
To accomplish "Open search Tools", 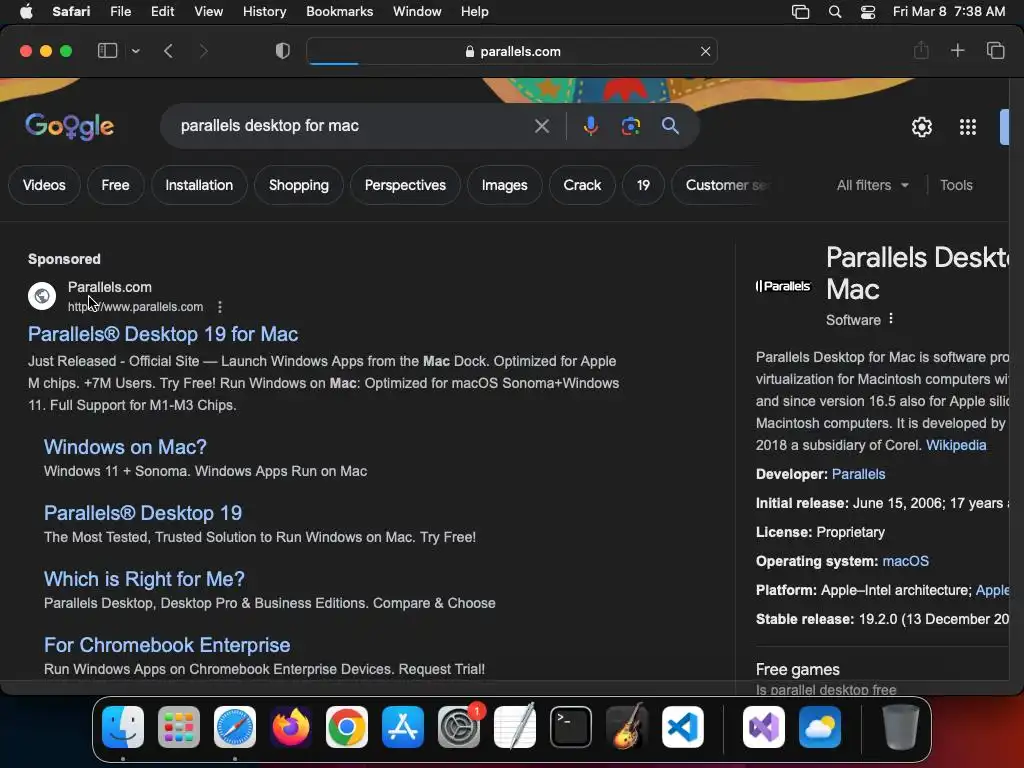I will [x=956, y=185].
